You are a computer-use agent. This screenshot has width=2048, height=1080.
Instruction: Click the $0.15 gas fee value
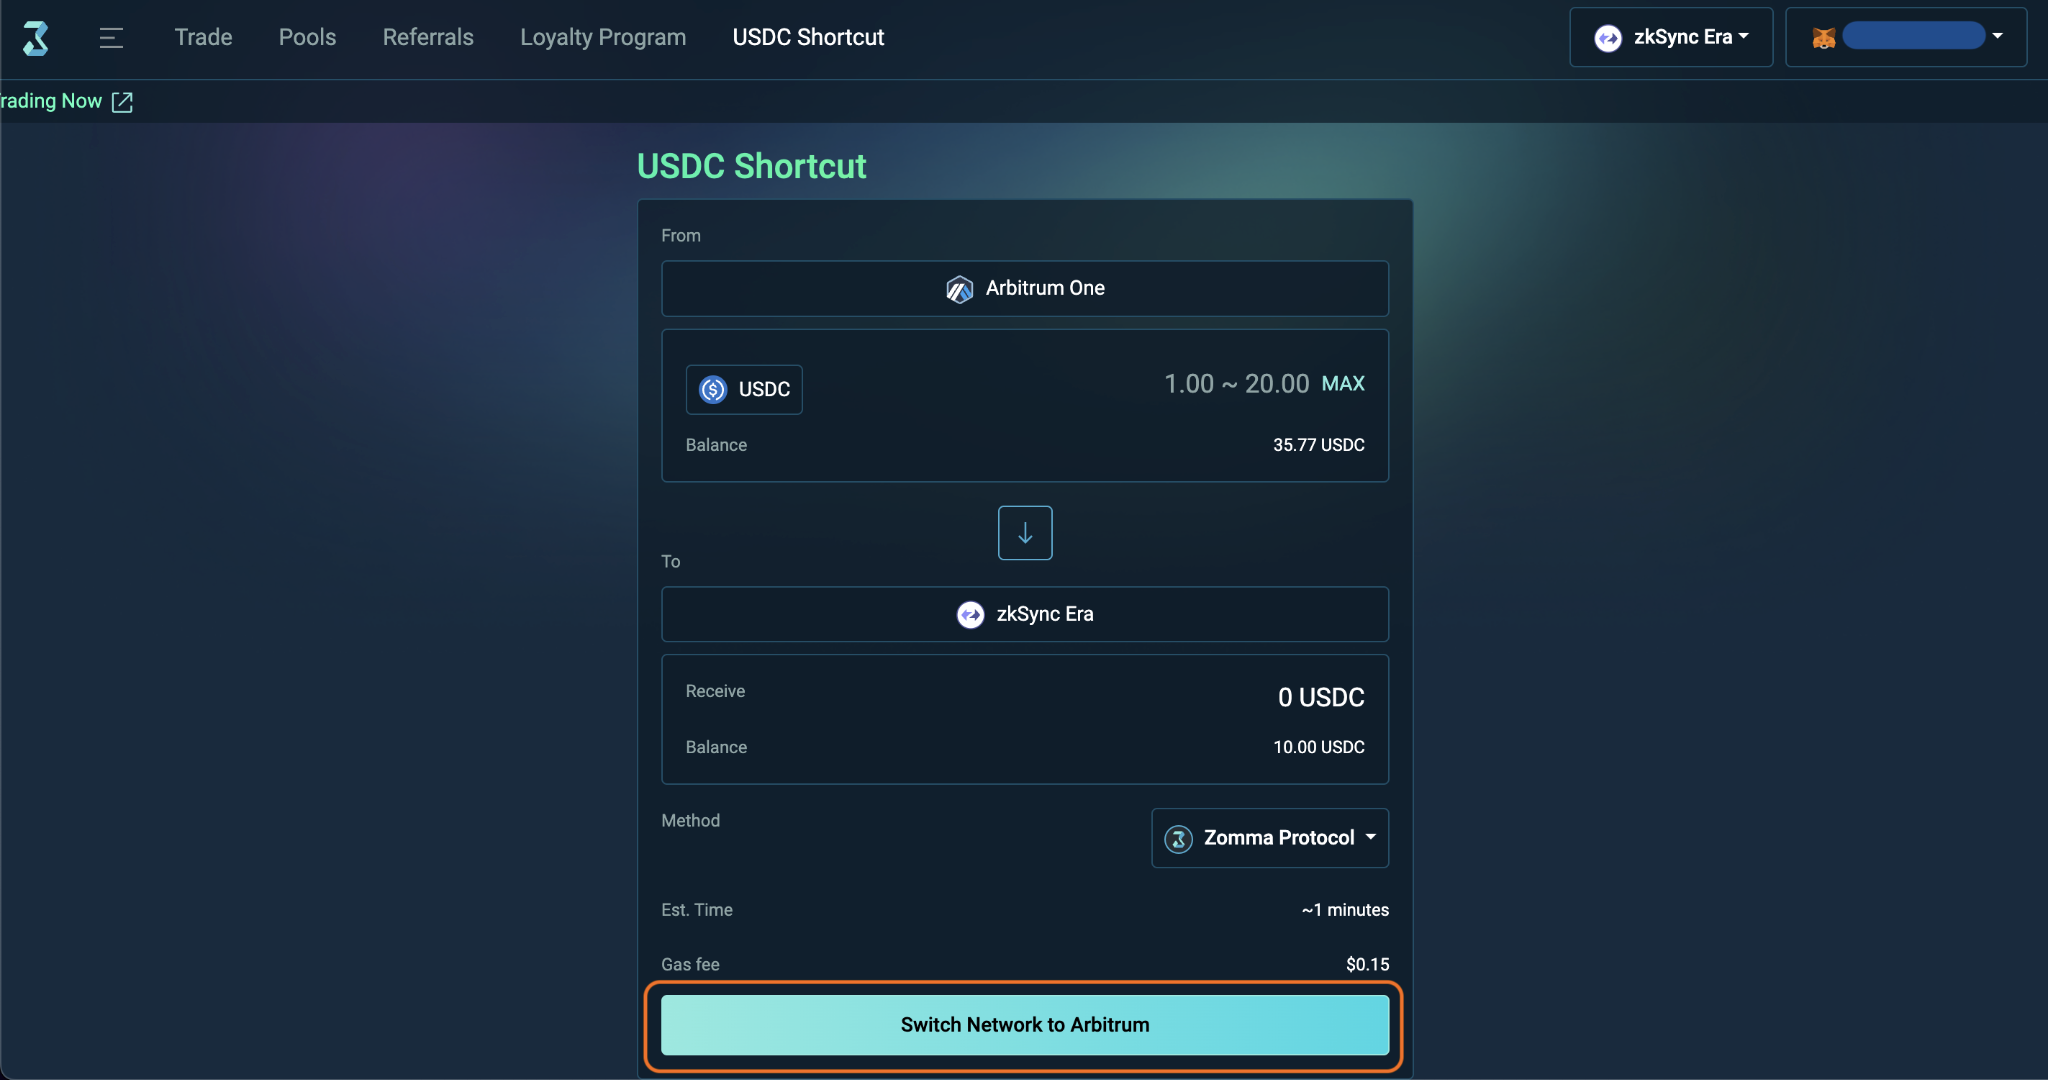point(1367,964)
